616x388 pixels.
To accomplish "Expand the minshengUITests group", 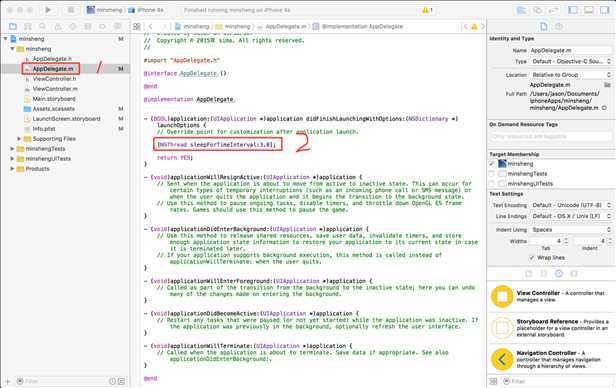I will click(x=12, y=159).
